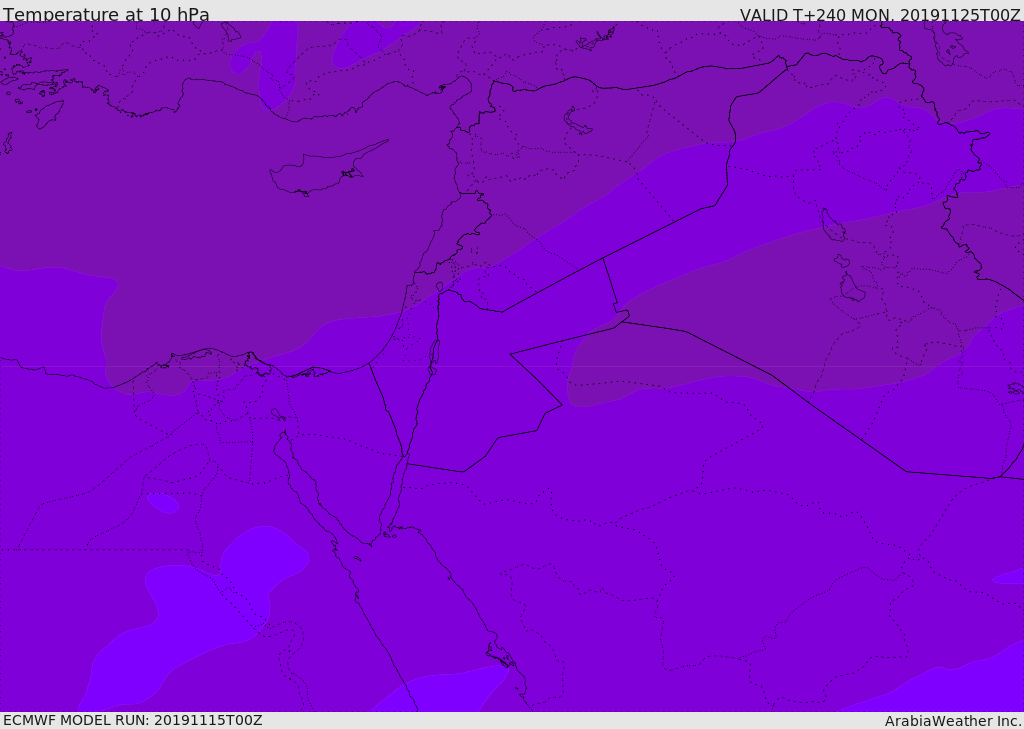
Task: Click the 'VALID T+240 MON. 20191125T00Z' label
Action: coord(880,14)
